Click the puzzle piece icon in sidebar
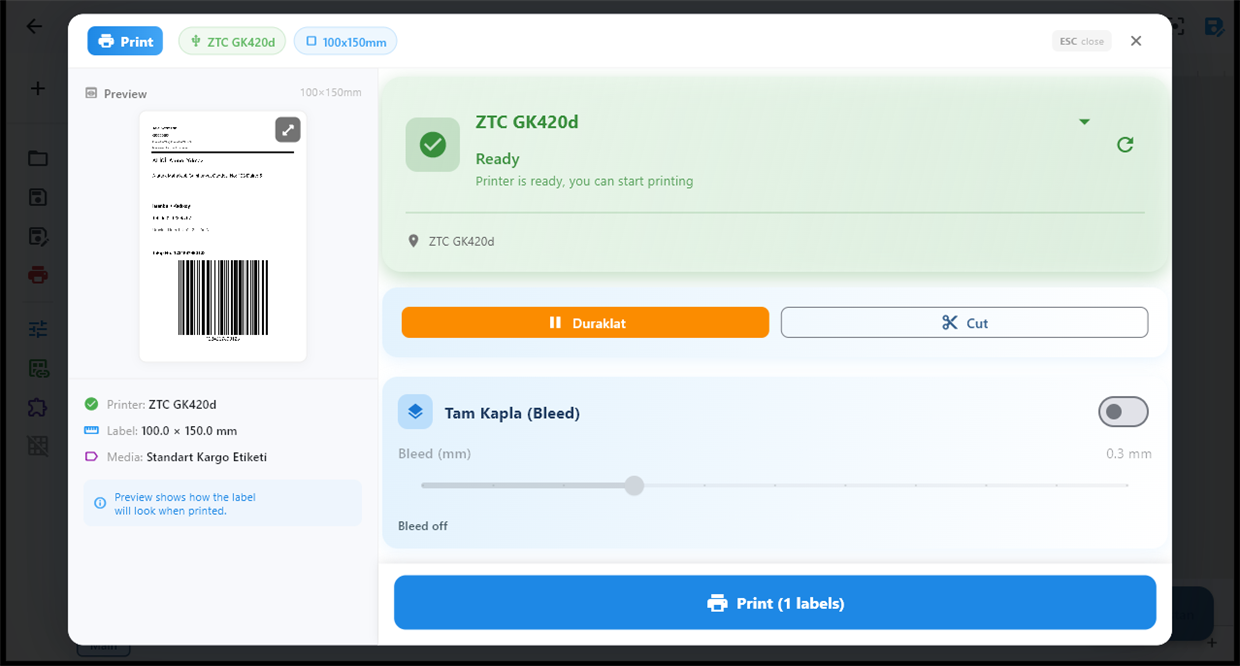 tap(38, 407)
